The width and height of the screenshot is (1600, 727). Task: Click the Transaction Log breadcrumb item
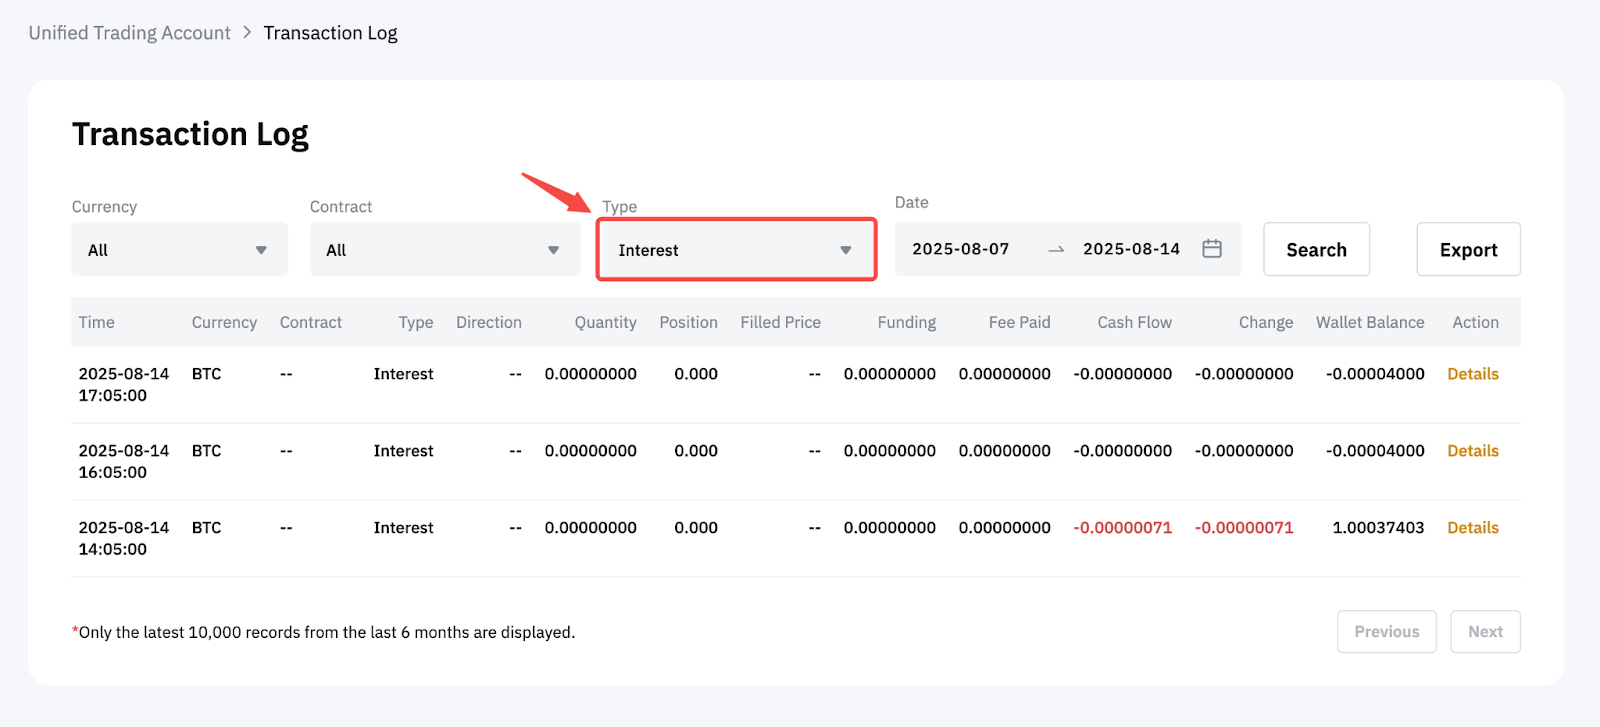(330, 33)
